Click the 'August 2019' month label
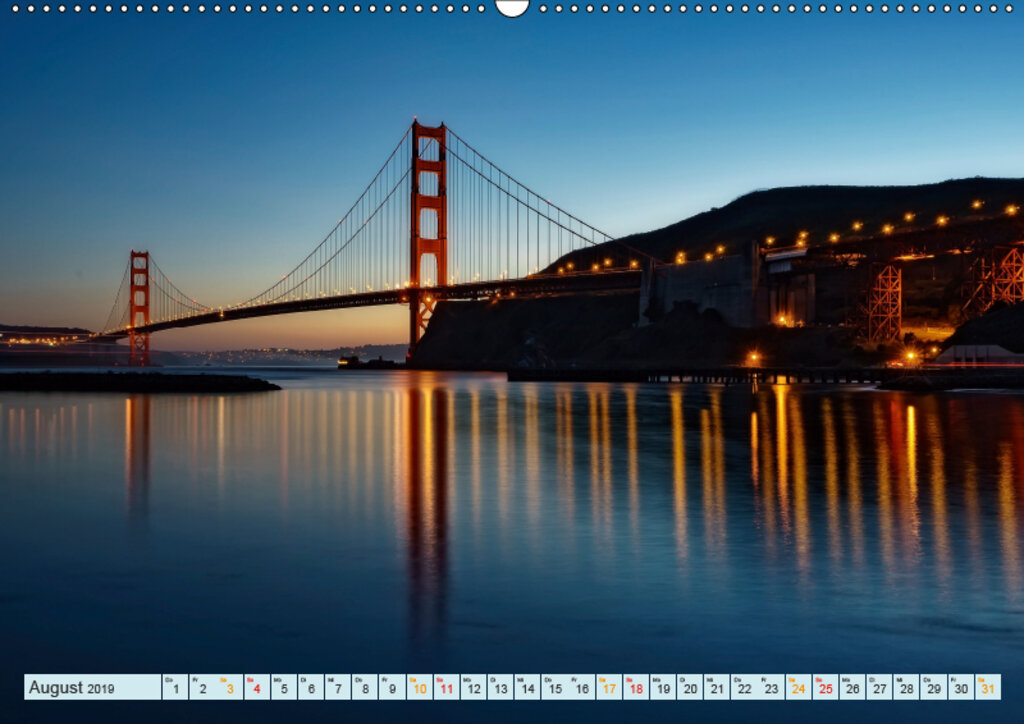1024x724 pixels. pos(71,687)
